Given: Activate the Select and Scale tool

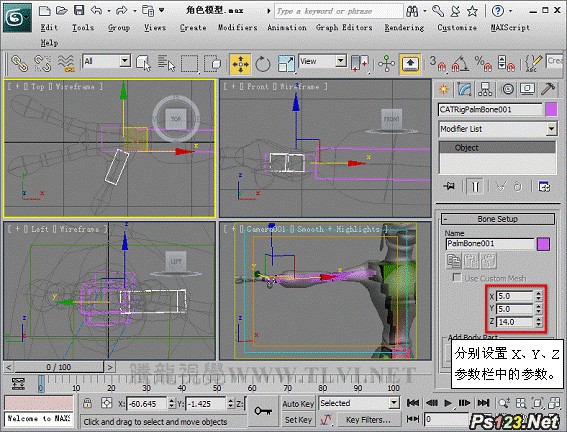Looking at the screenshot, I should (x=286, y=64).
